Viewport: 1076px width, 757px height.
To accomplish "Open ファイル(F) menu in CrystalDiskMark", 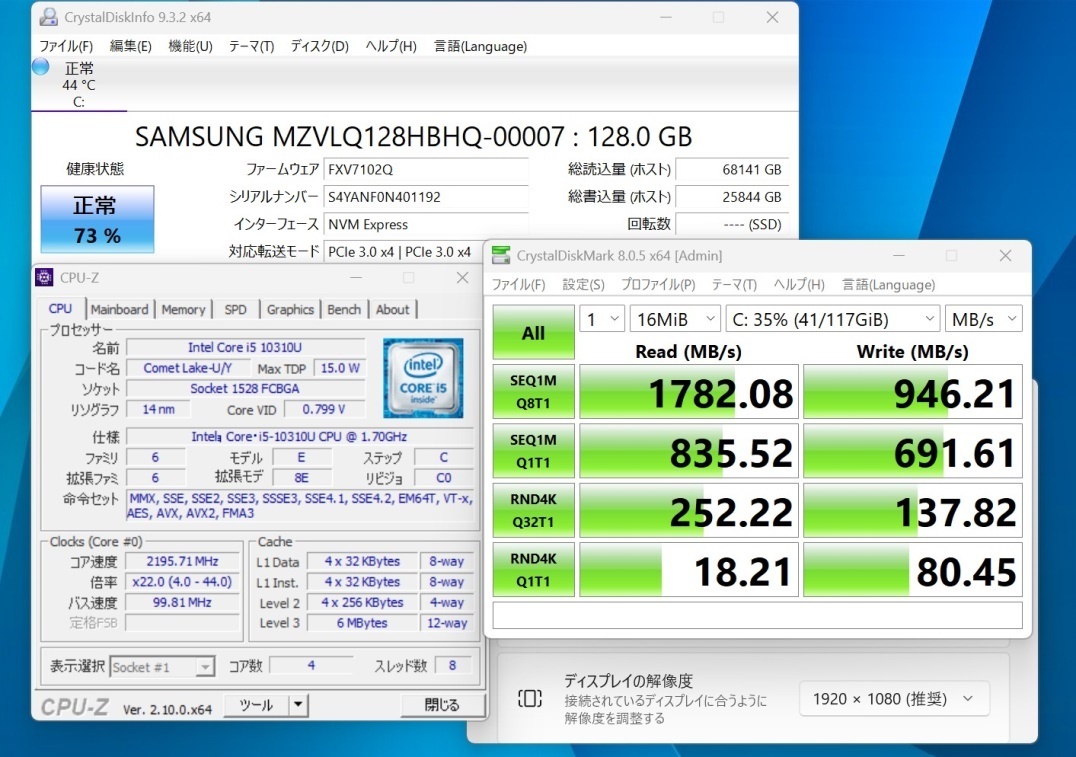I will (x=518, y=284).
